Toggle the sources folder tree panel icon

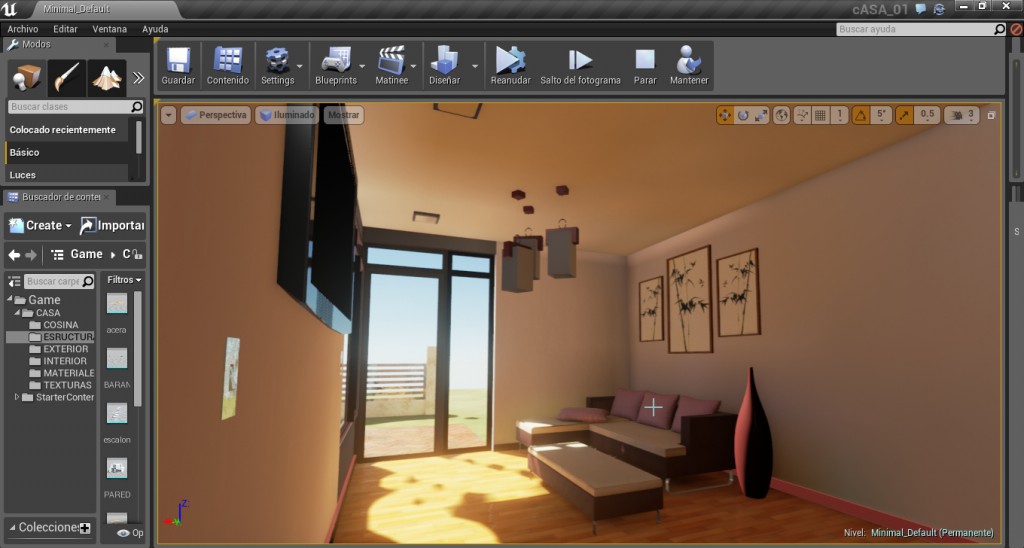tap(14, 282)
